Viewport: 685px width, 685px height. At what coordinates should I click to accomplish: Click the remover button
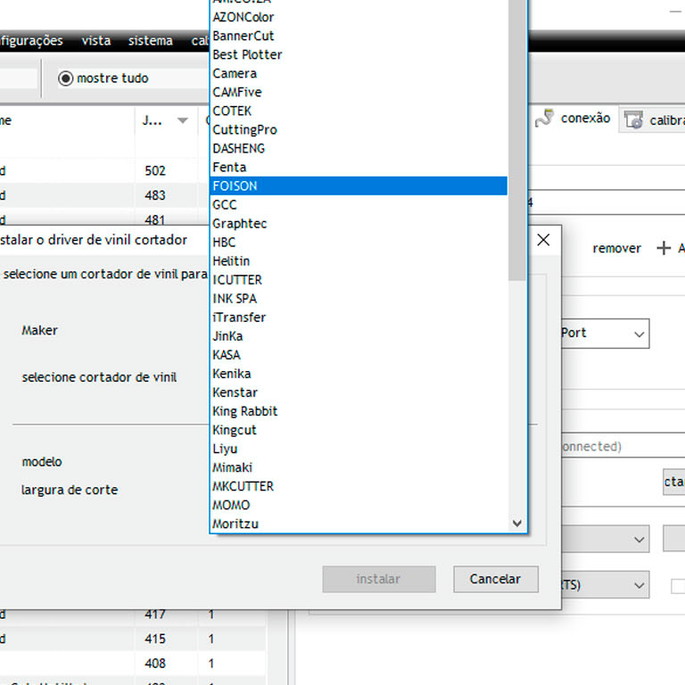(x=616, y=249)
